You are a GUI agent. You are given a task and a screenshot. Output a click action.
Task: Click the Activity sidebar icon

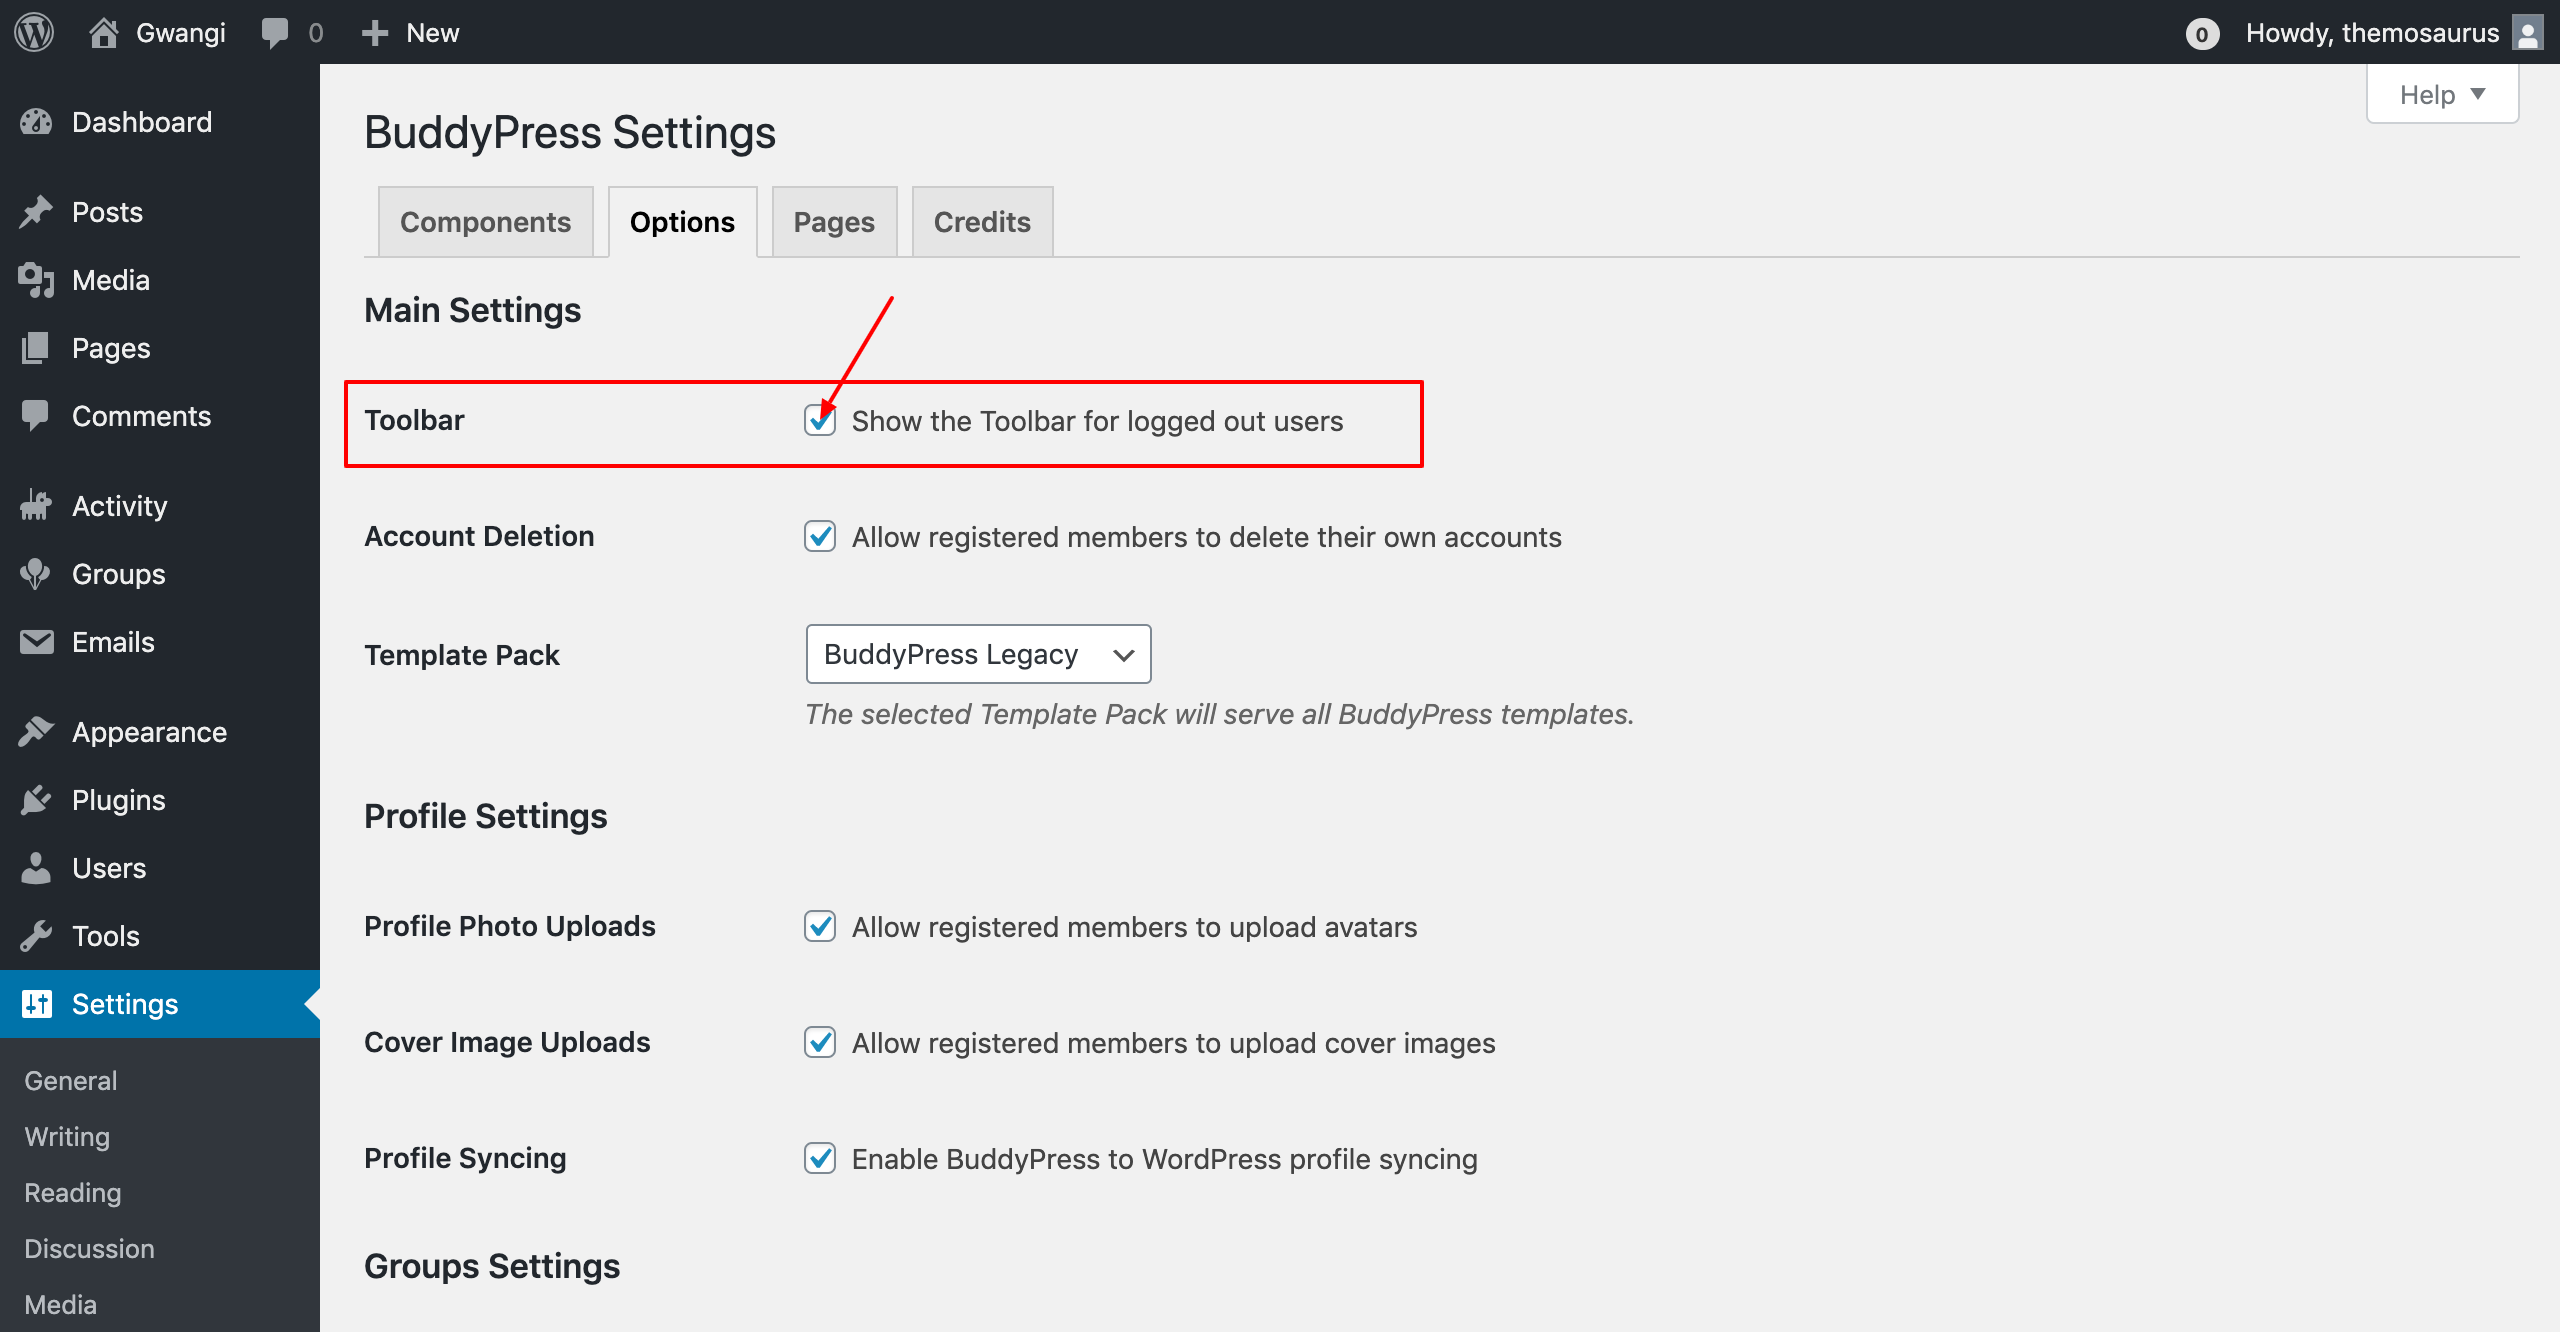pos(36,506)
